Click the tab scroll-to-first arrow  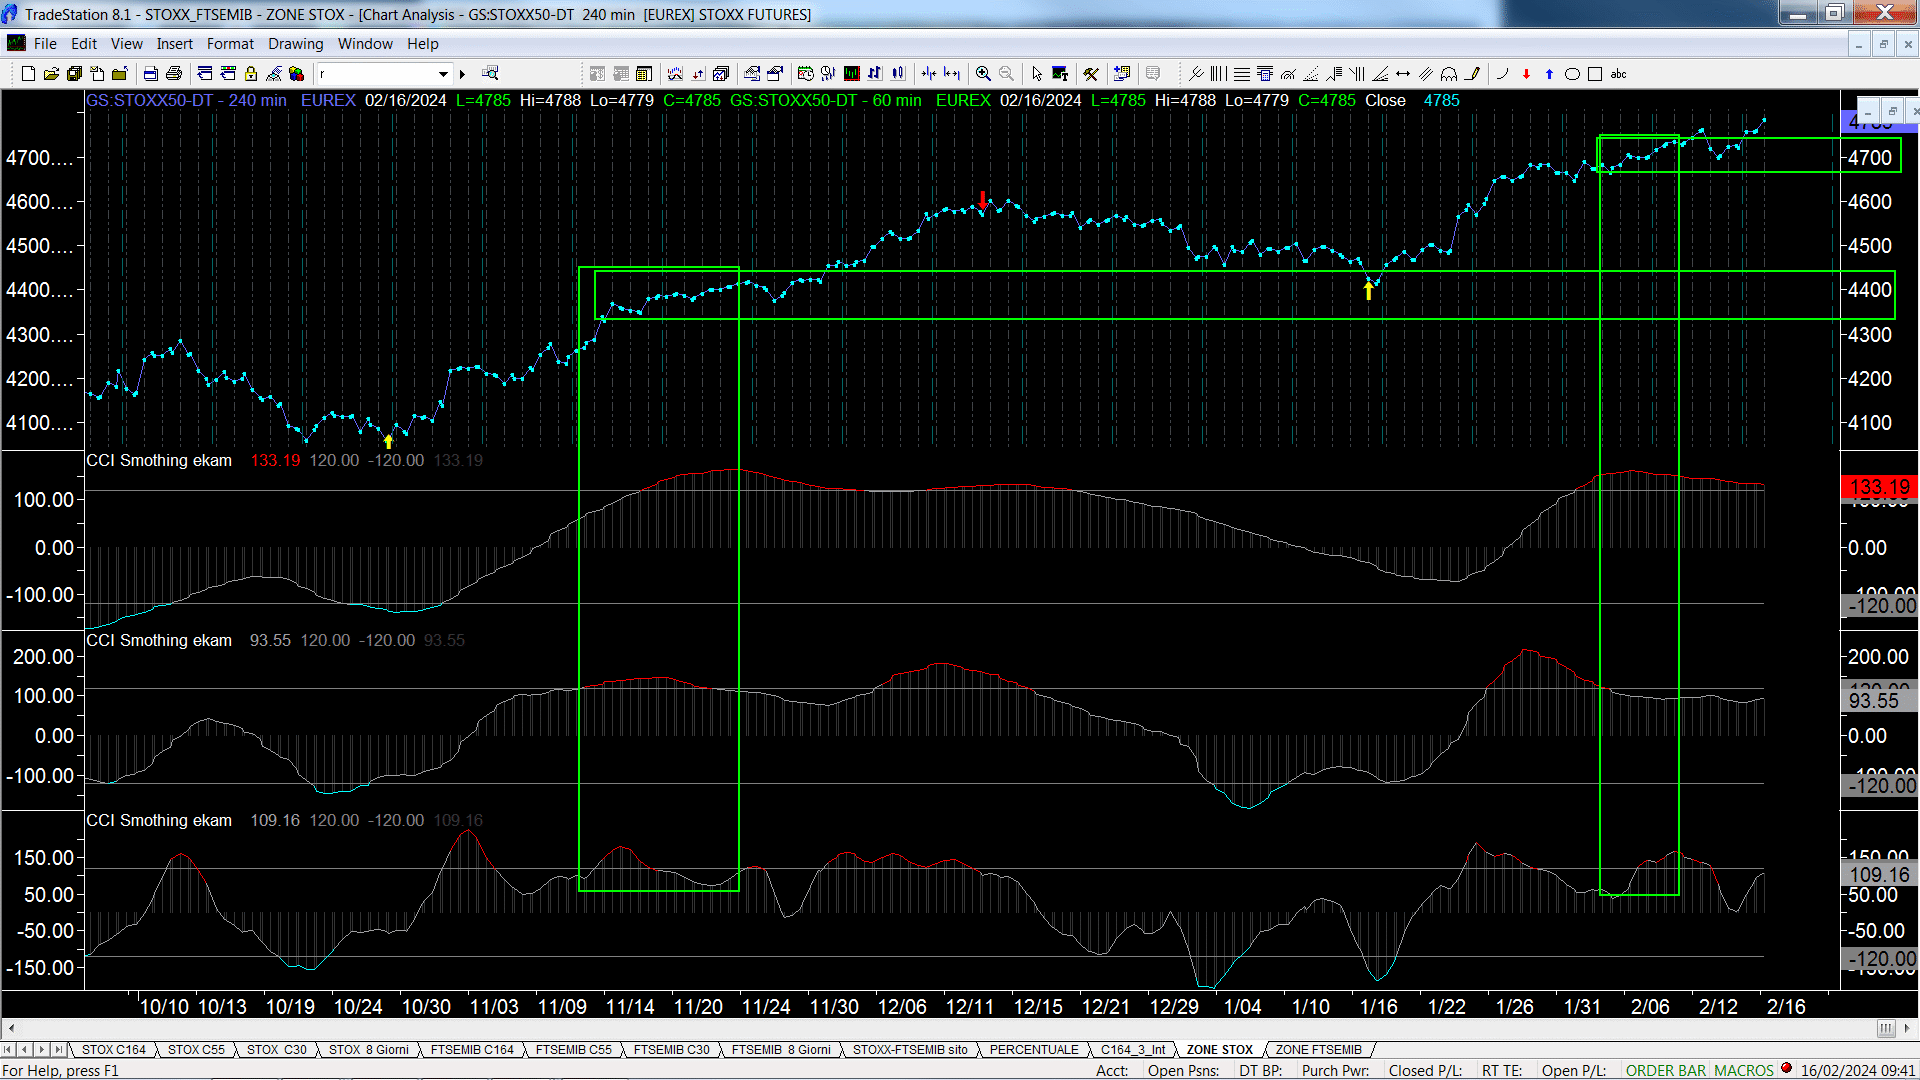click(x=8, y=1049)
